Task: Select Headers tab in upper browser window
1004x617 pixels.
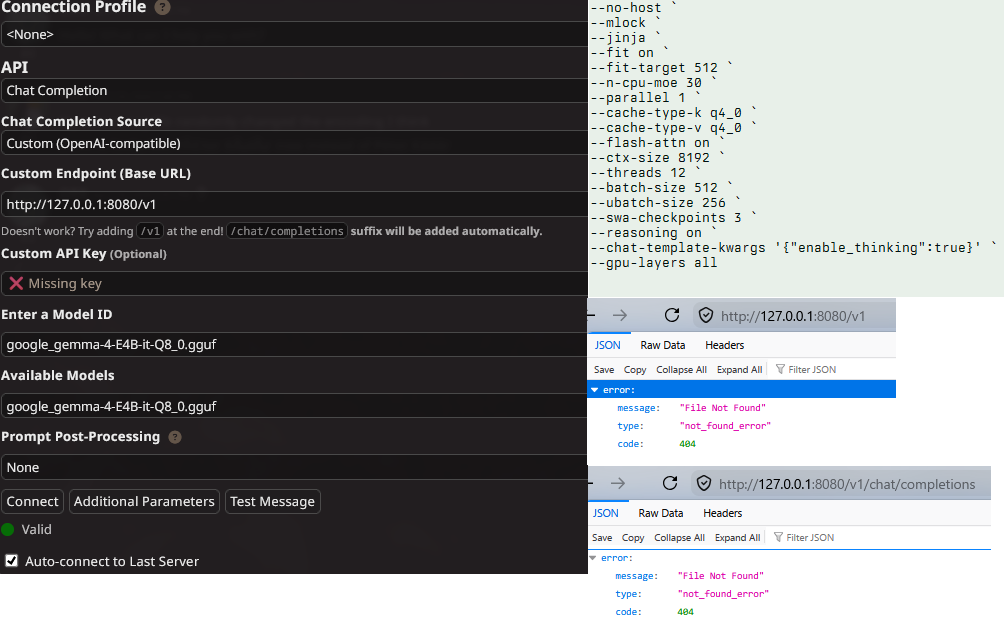Action: pyautogui.click(x=725, y=345)
